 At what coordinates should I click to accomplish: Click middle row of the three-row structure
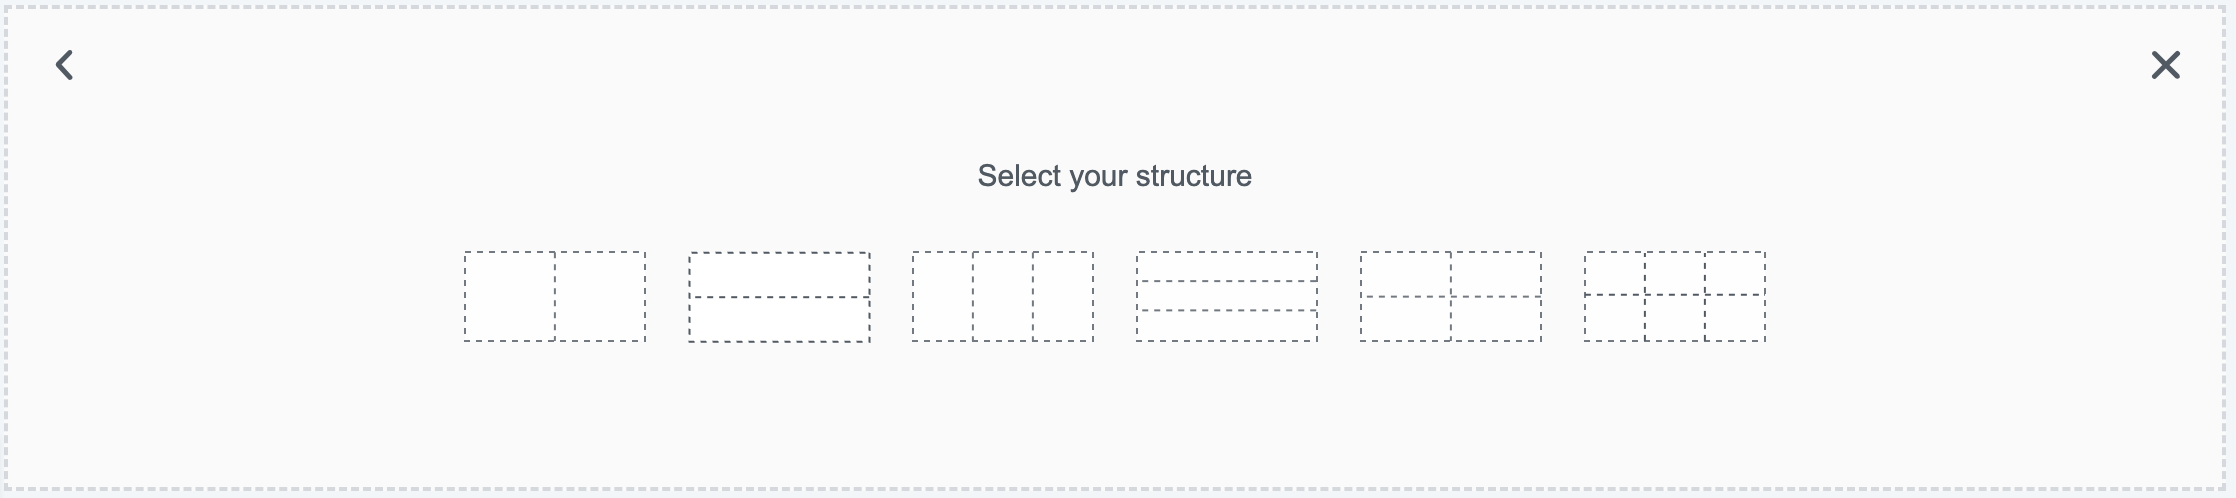[x=1227, y=296]
